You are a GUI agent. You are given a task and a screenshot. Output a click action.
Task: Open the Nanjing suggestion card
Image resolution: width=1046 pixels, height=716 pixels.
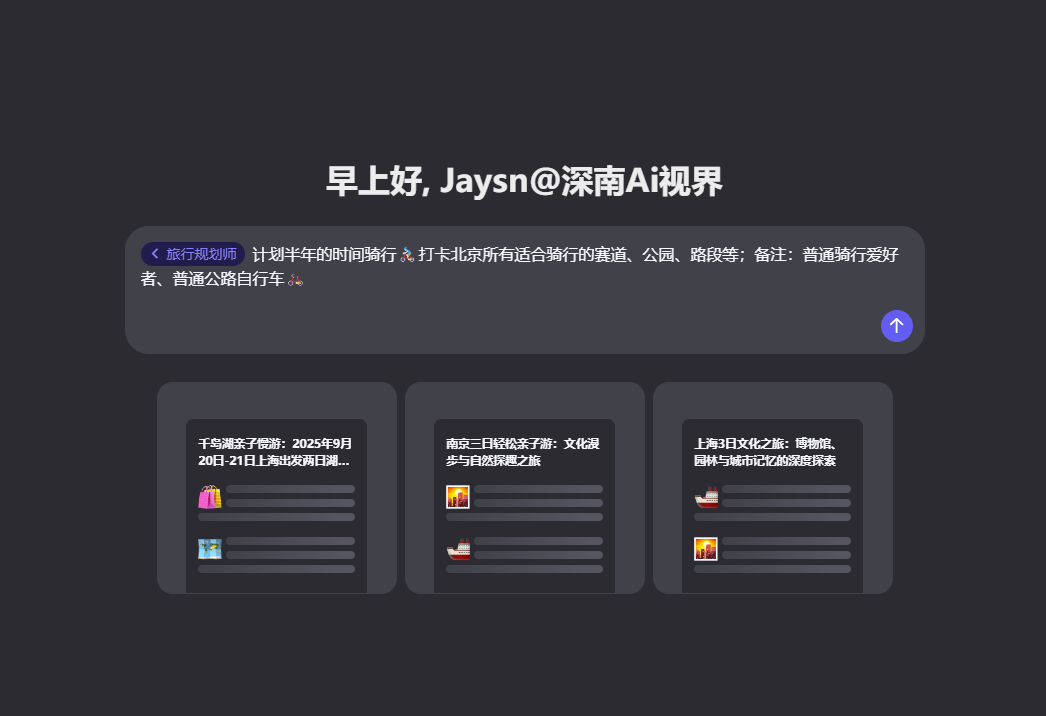coord(524,488)
